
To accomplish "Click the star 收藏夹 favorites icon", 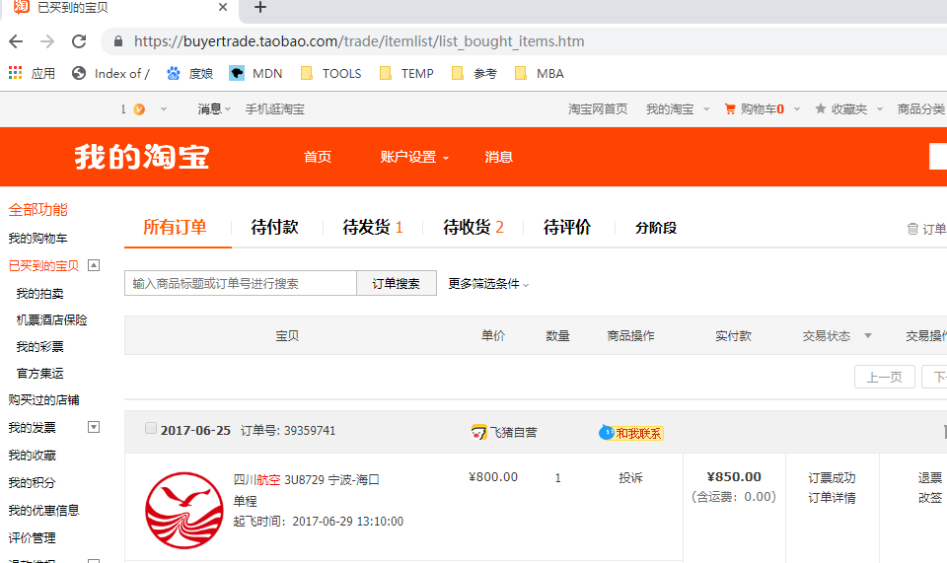I will (x=820, y=109).
